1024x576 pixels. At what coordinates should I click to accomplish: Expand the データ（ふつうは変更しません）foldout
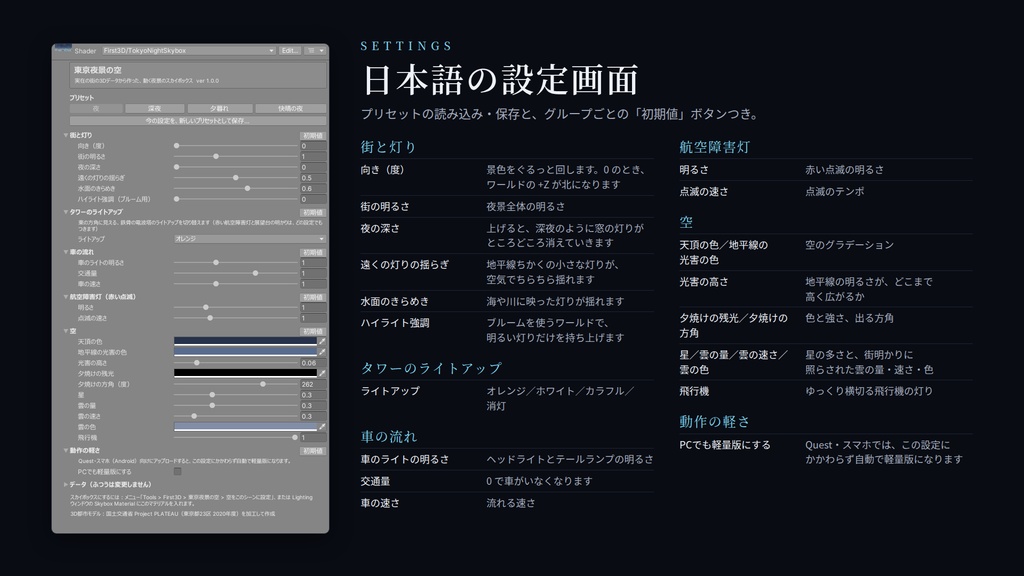coord(66,485)
